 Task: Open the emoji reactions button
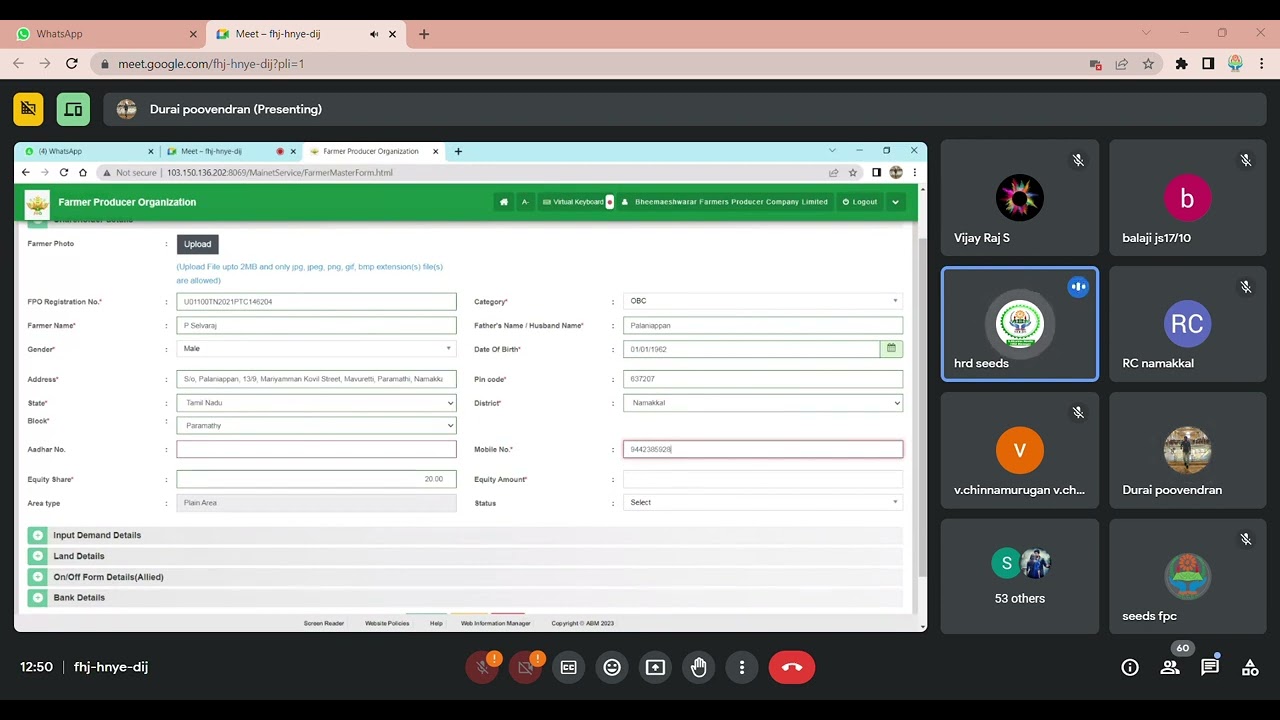[x=612, y=667]
